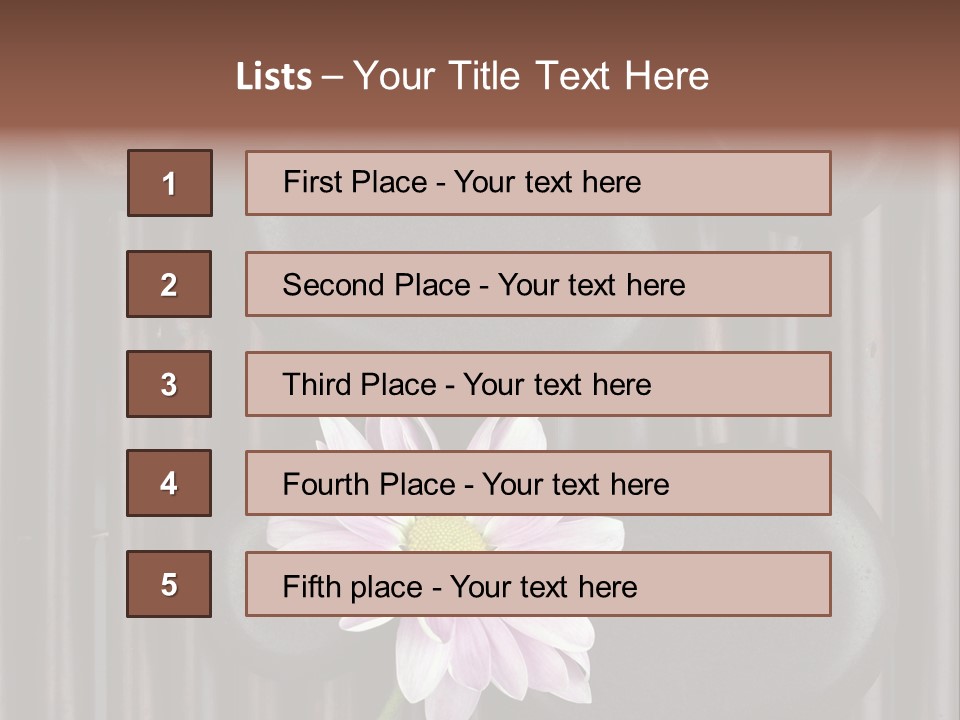Click the number 5 box
960x720 pixels.
169,584
